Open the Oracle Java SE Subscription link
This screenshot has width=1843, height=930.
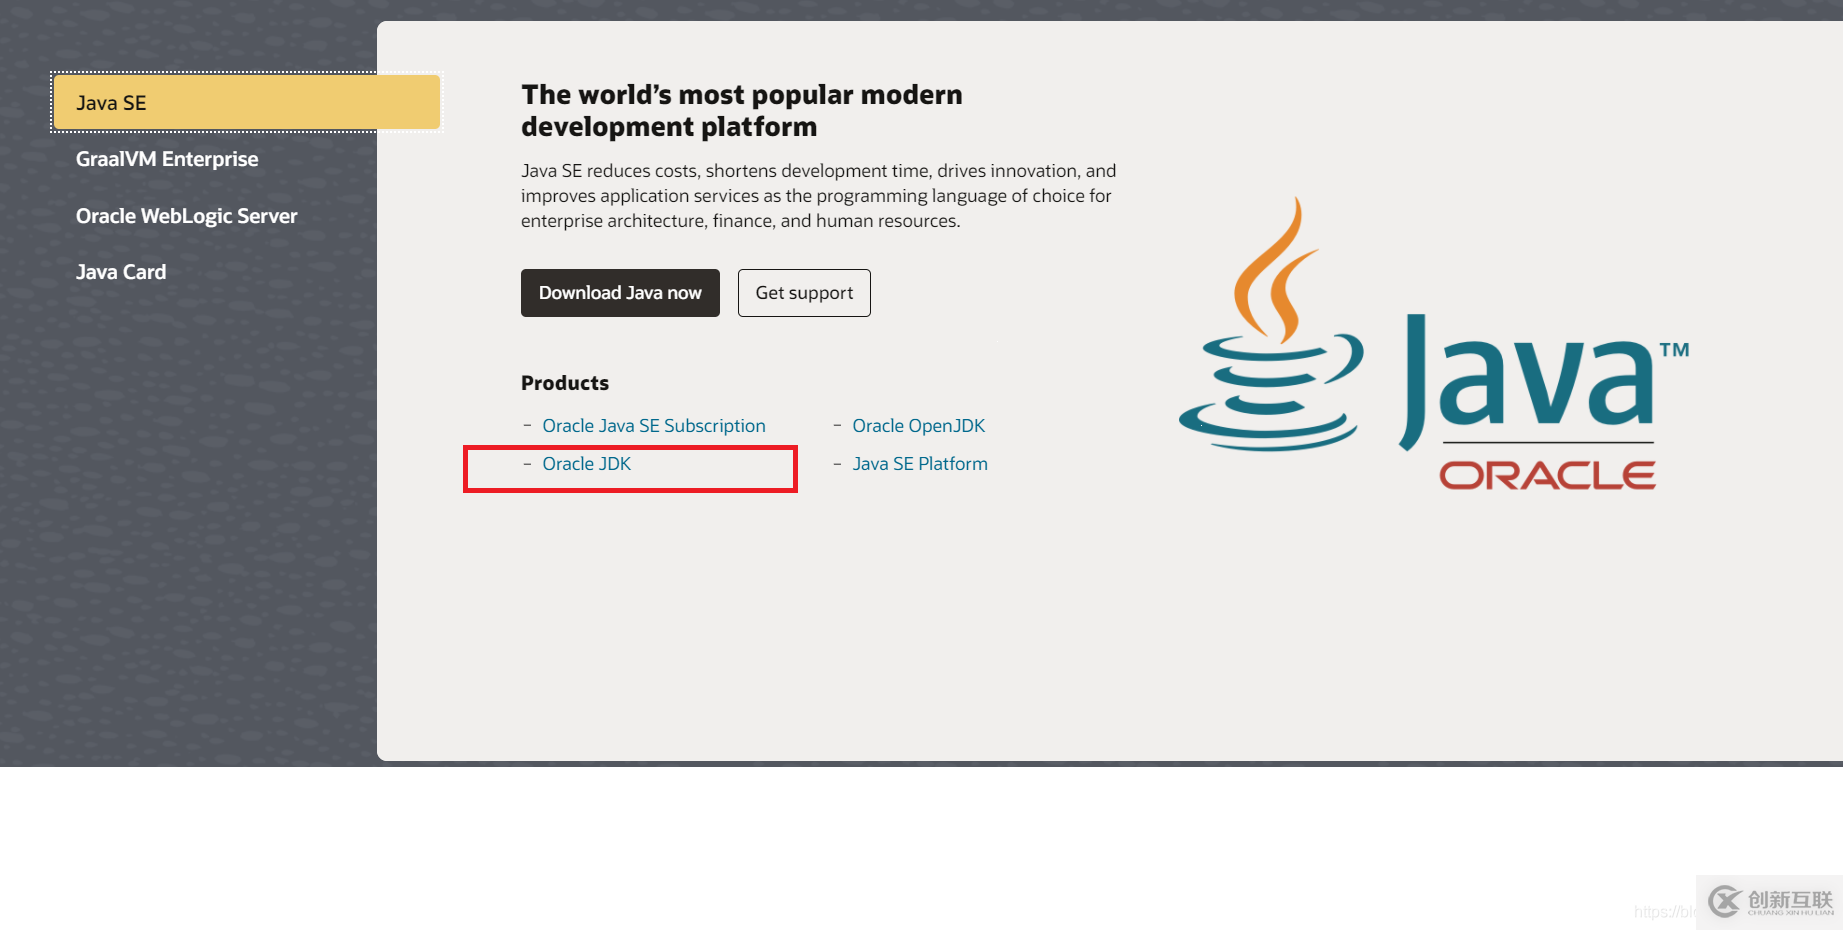tap(654, 426)
